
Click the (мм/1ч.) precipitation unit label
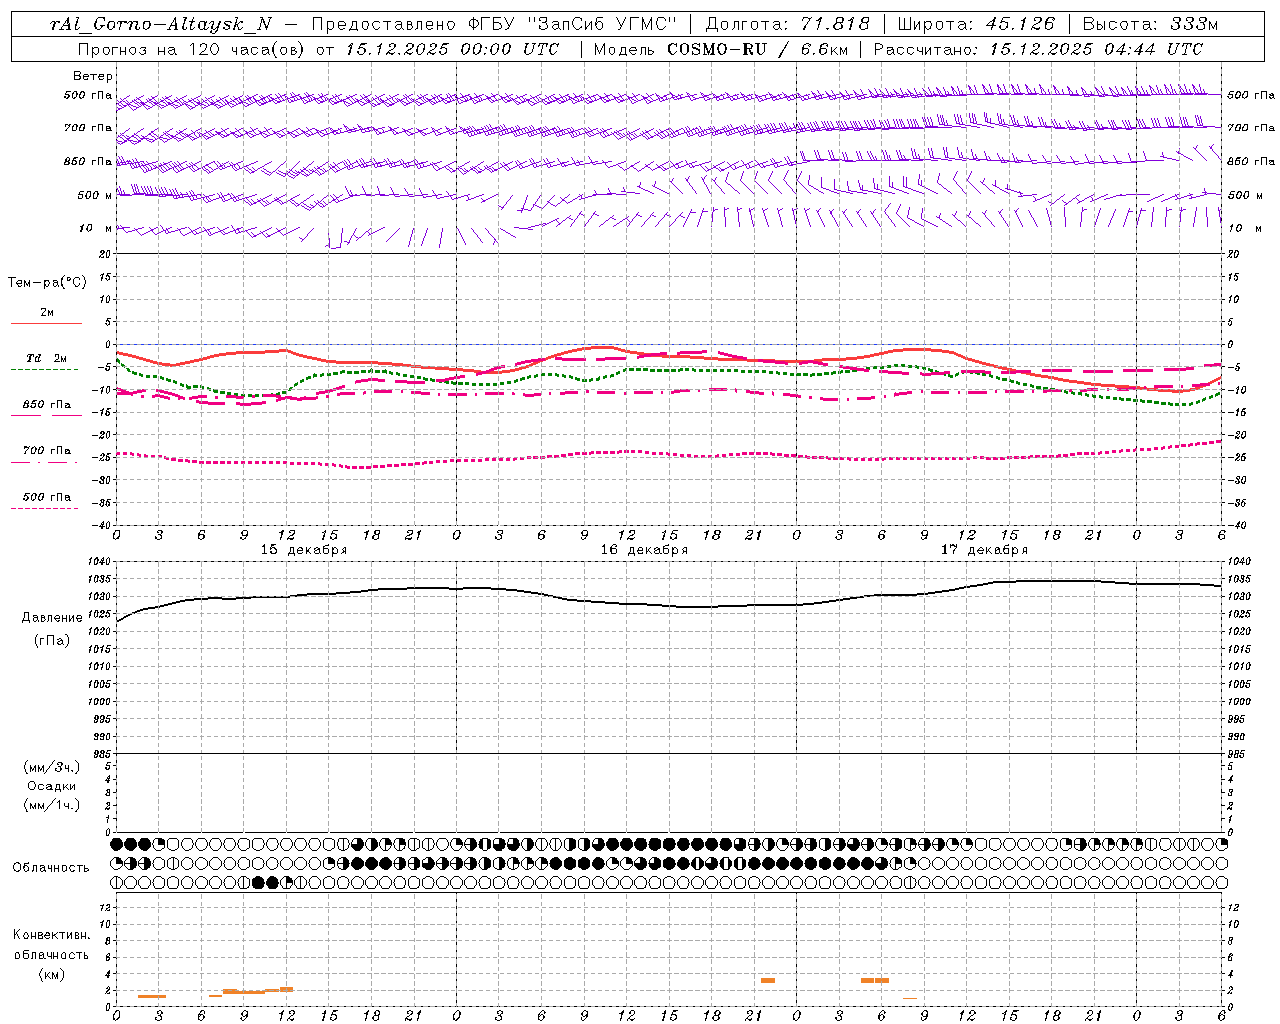pos(51,805)
